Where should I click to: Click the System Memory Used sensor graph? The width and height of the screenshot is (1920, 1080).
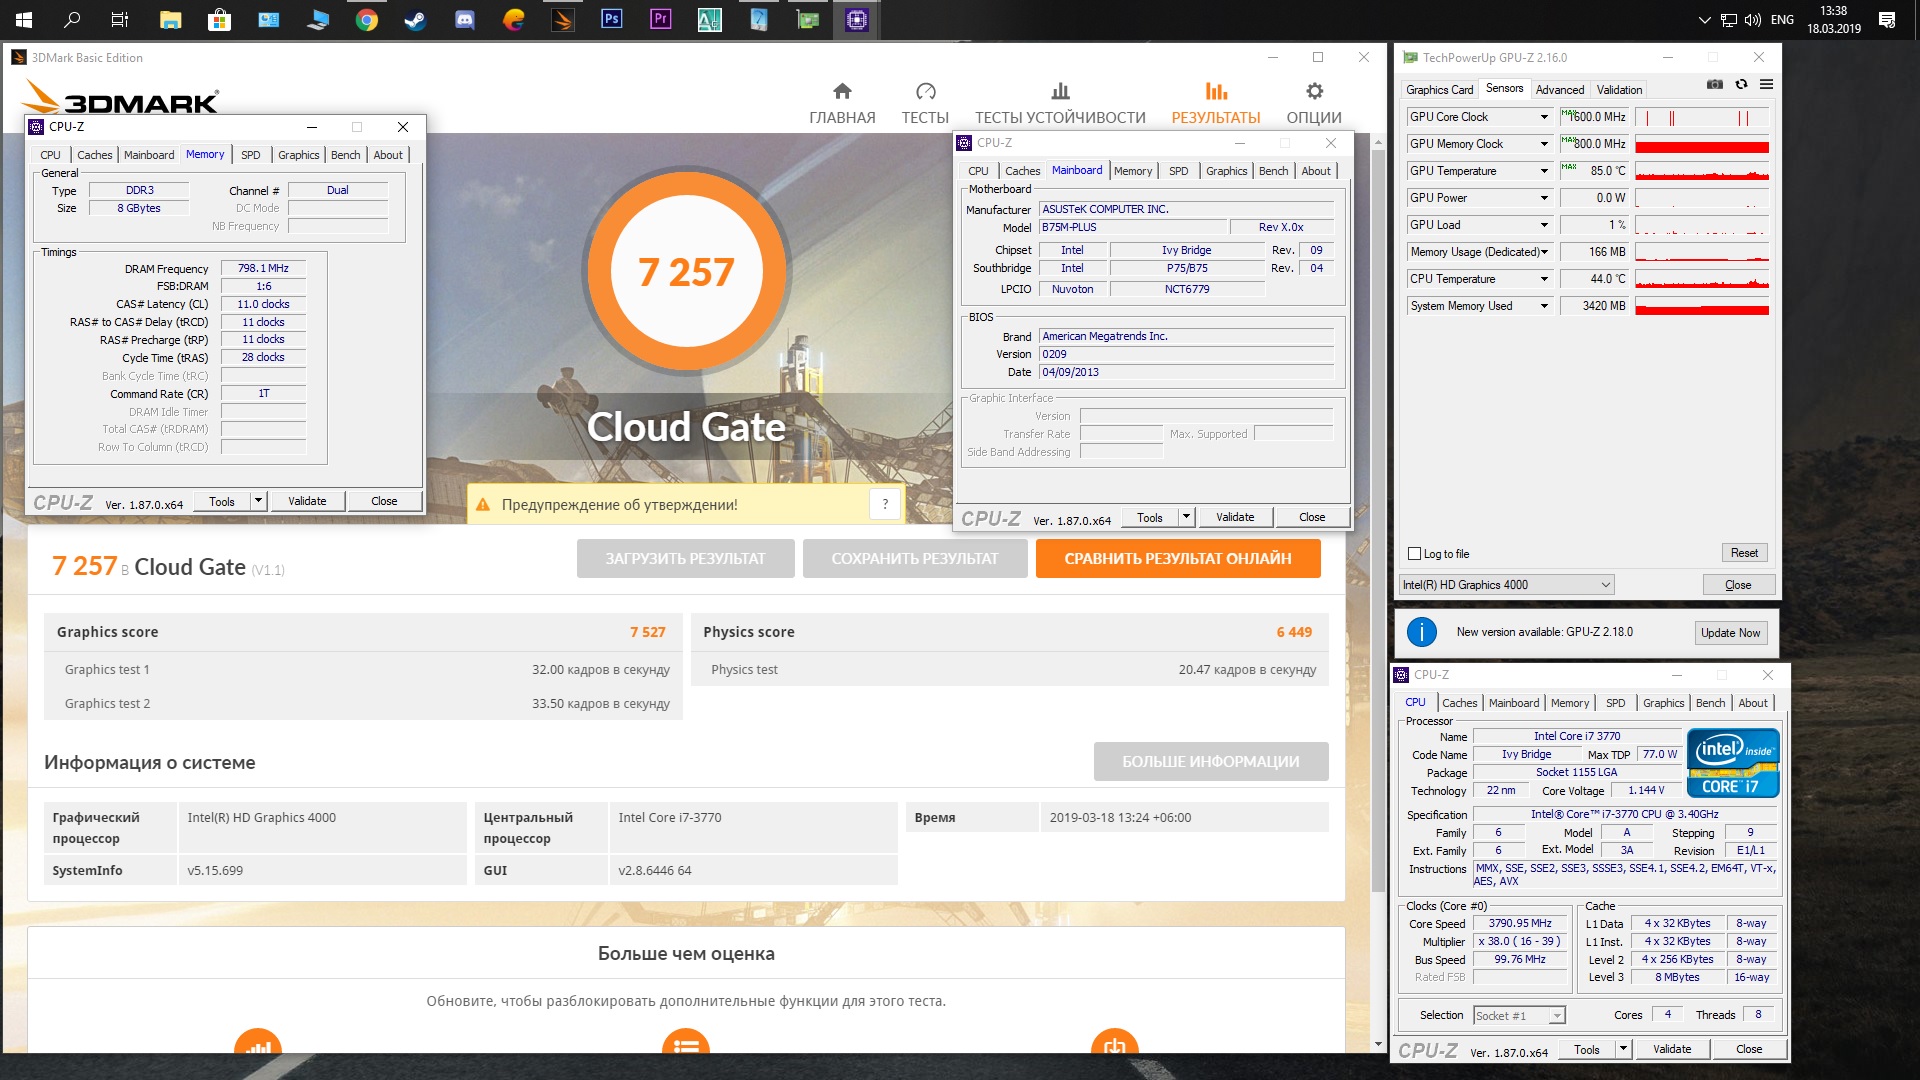pos(1702,306)
